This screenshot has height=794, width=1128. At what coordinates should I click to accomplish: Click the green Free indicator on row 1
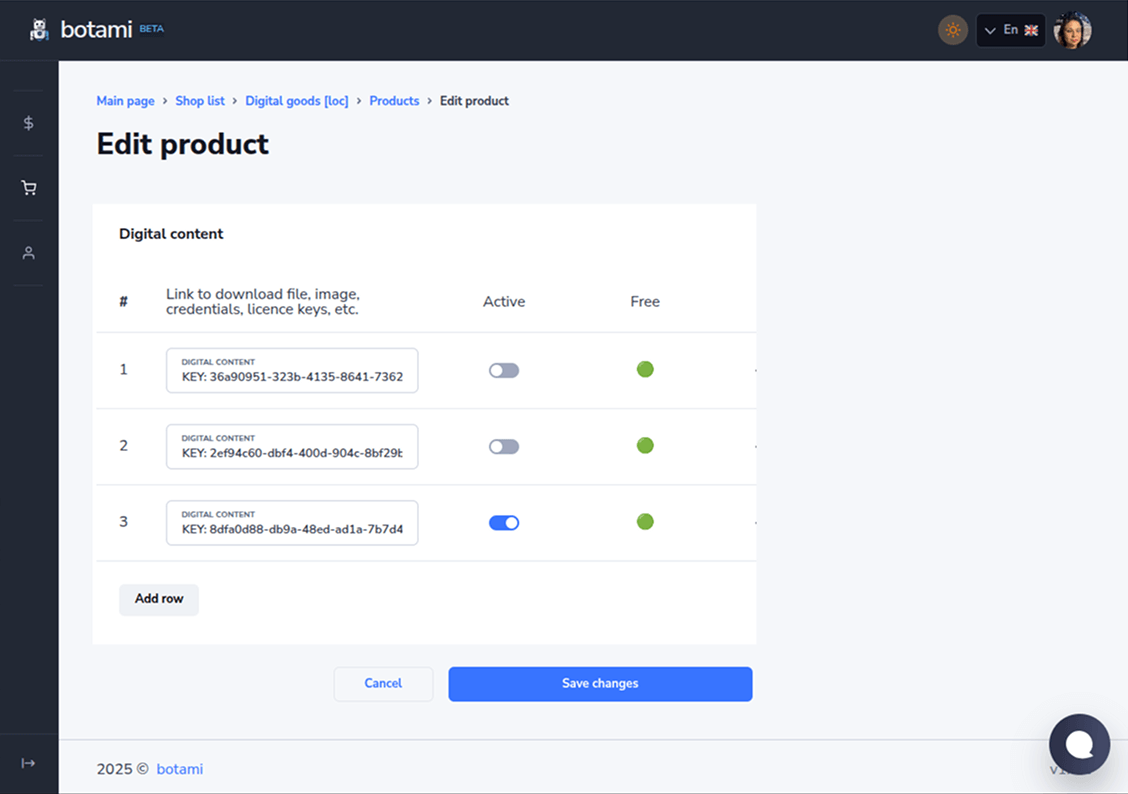[x=645, y=369]
